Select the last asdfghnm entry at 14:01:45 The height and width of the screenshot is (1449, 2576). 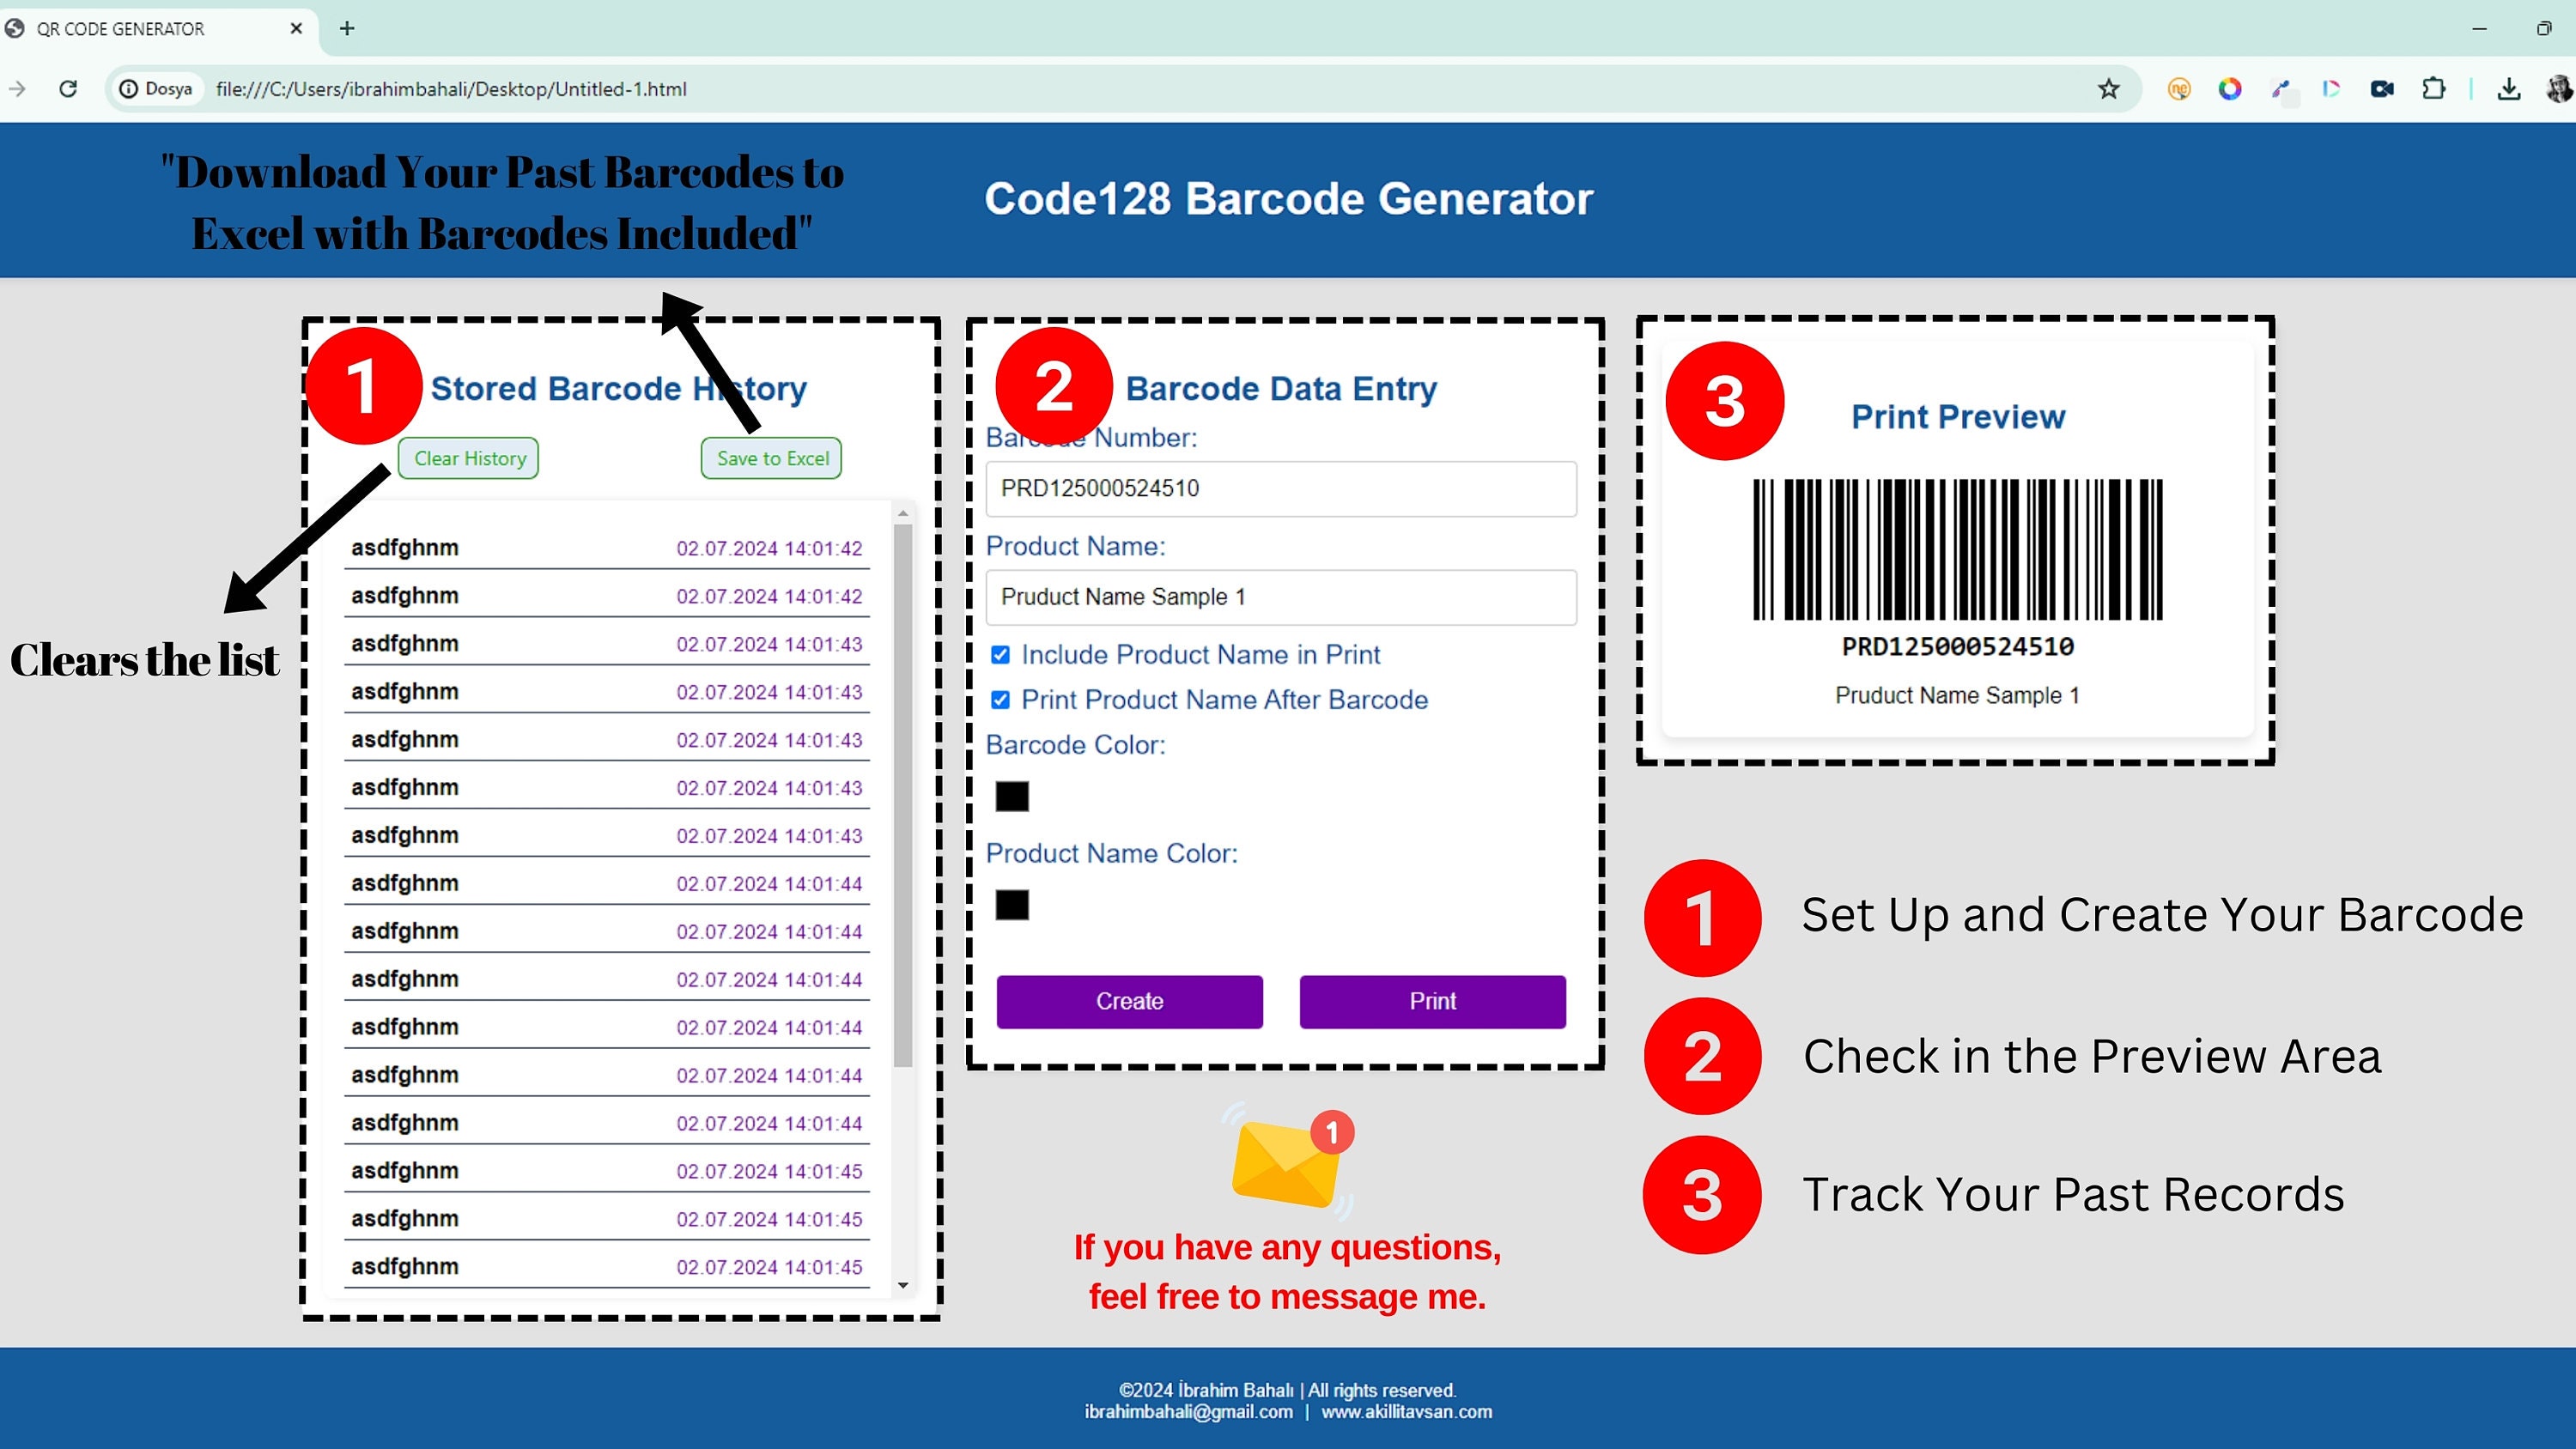[x=607, y=1267]
